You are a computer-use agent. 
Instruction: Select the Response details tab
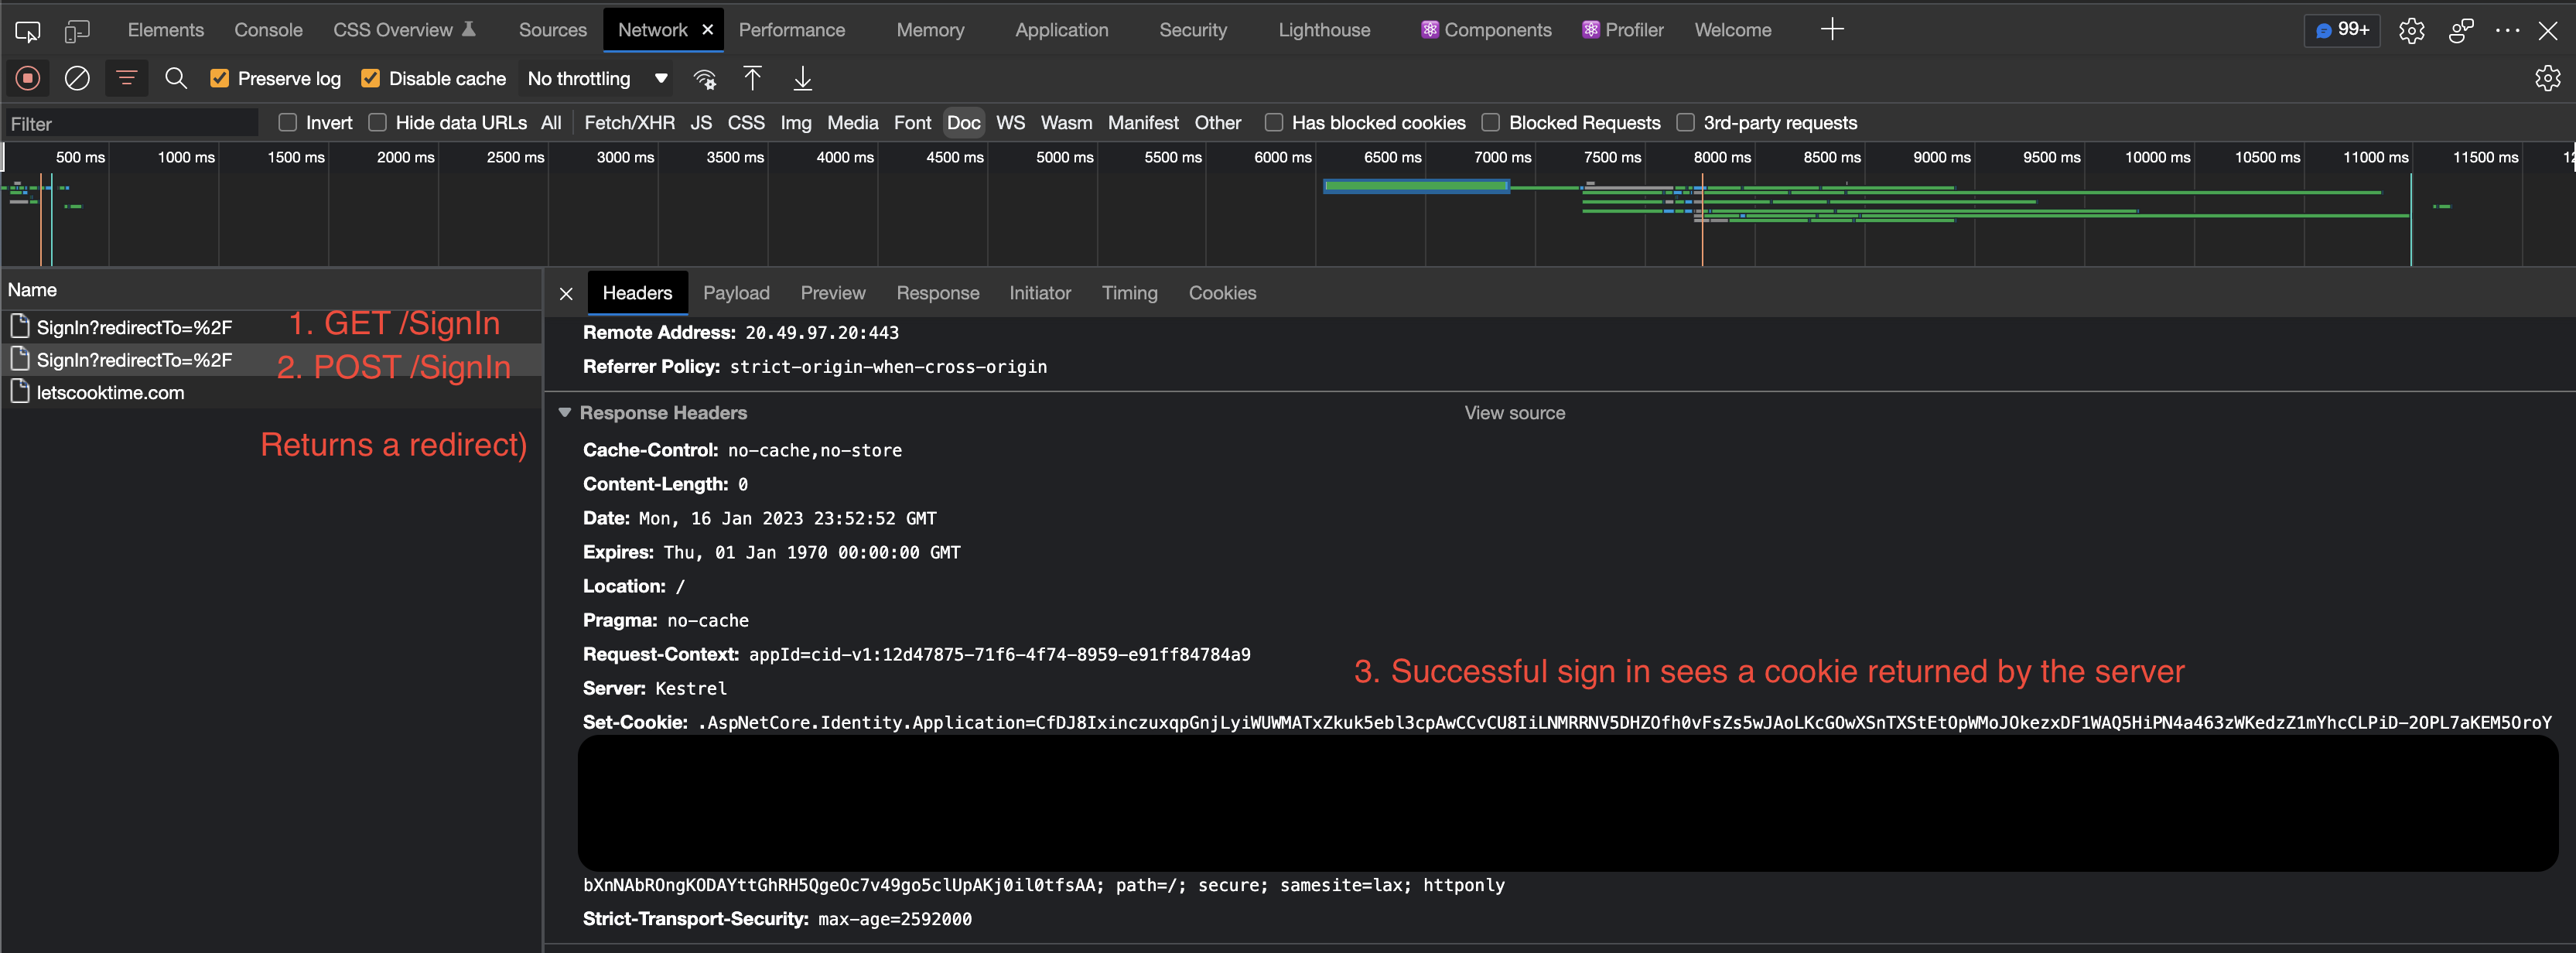pos(937,293)
